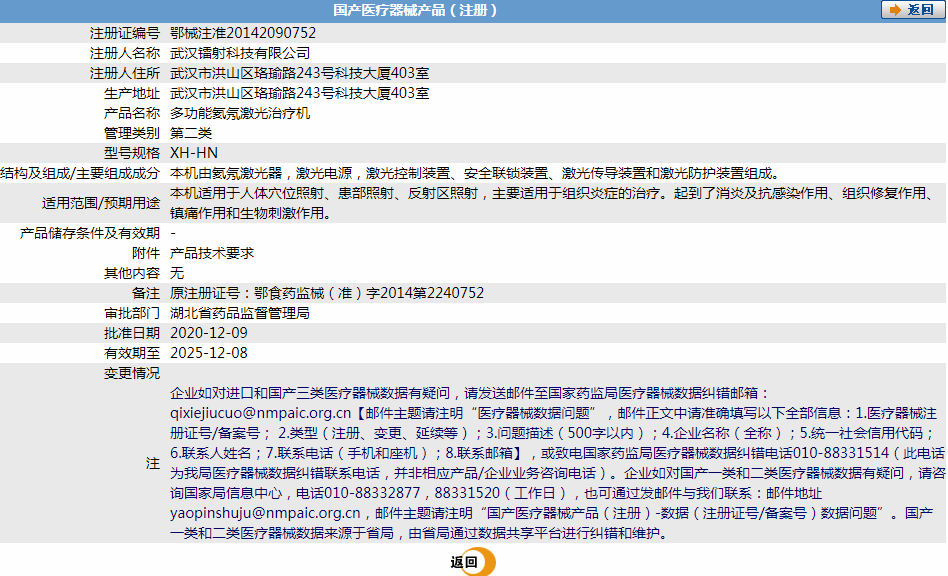948x576 pixels.
Task: Select the original registration number in 备注
Action: [327, 293]
